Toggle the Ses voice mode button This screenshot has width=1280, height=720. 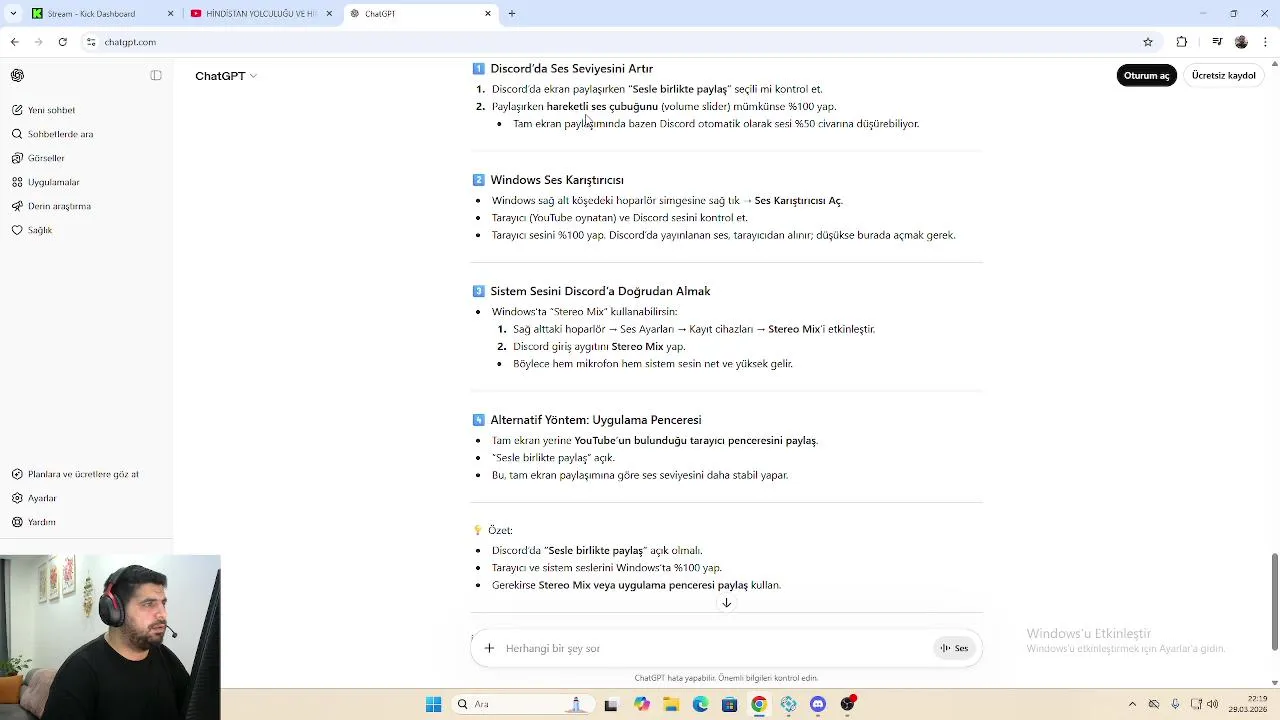click(x=954, y=648)
